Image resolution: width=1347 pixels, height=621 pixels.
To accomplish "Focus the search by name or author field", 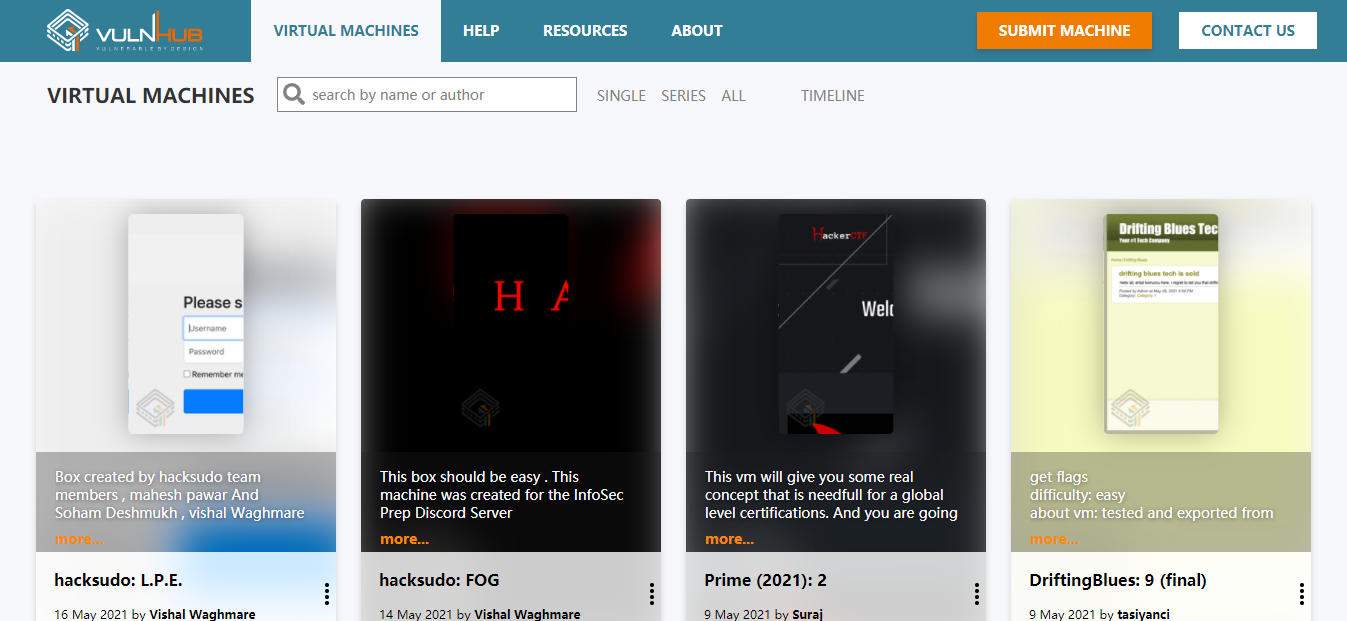I will 427,94.
